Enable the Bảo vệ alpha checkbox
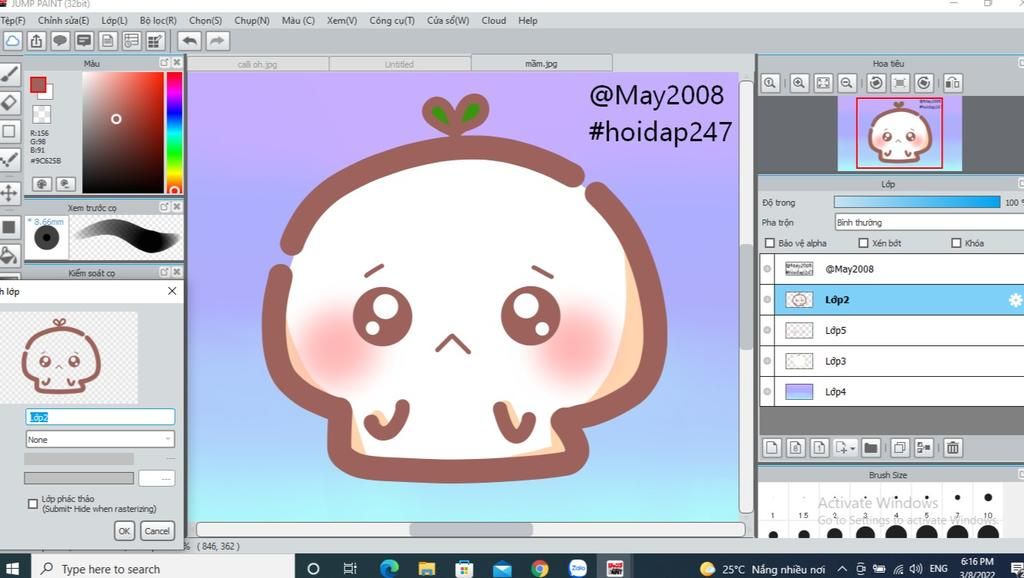The height and width of the screenshot is (578, 1024). pos(770,244)
